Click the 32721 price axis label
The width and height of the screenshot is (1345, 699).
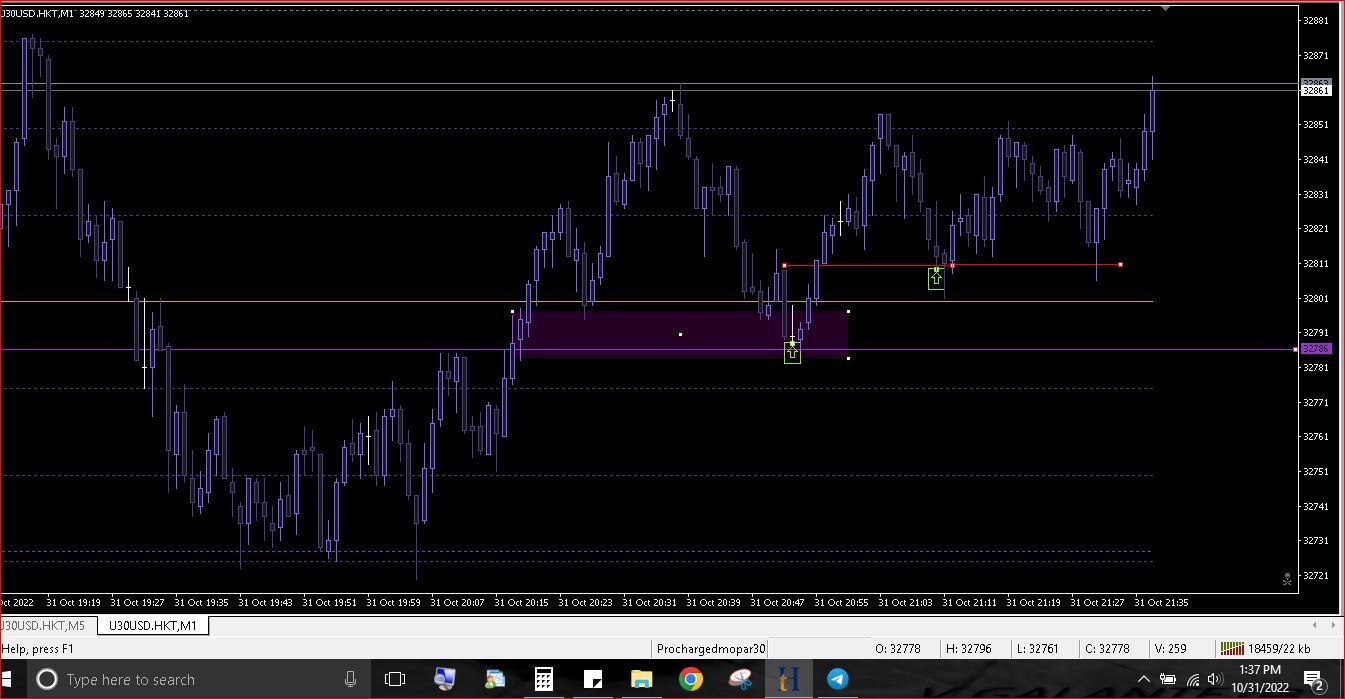[x=1316, y=576]
